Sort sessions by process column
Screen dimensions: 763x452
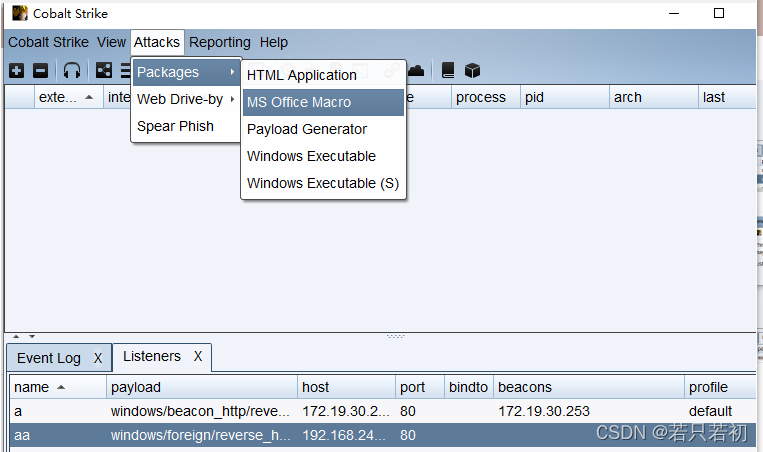pyautogui.click(x=485, y=97)
